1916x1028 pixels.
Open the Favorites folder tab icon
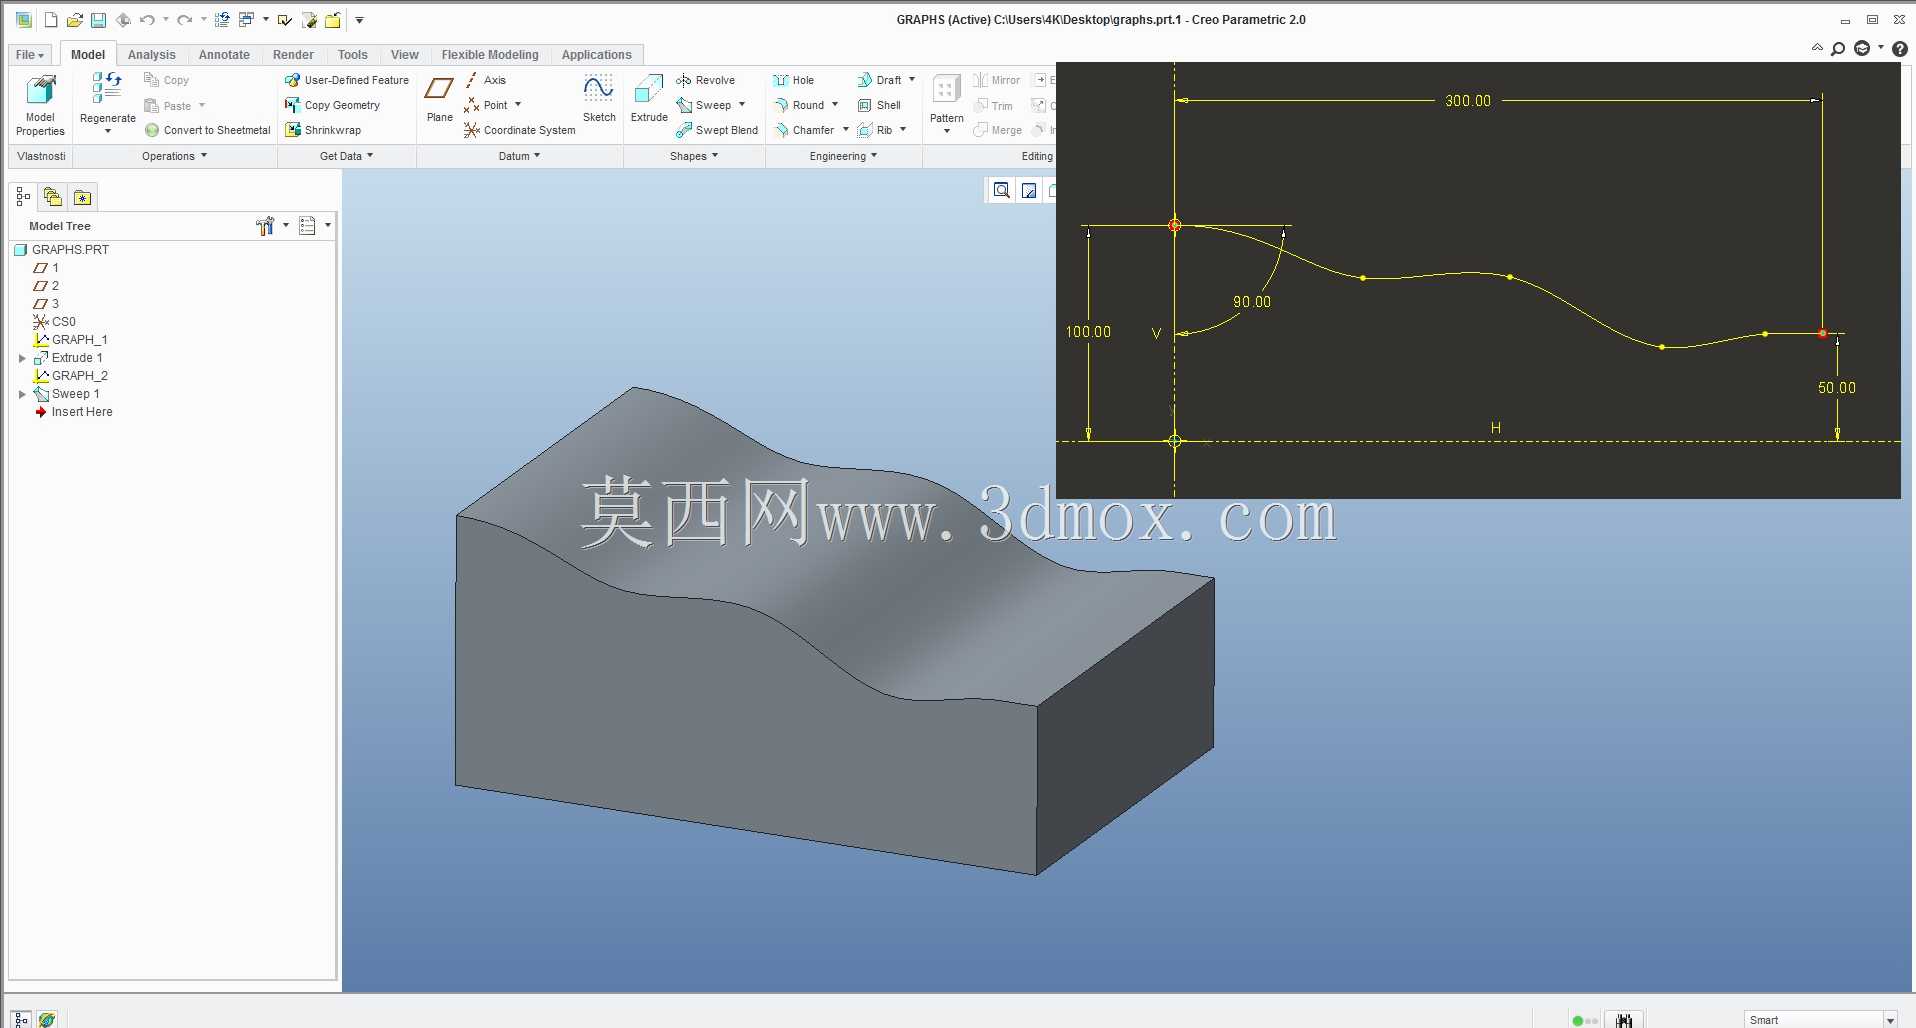(82, 197)
